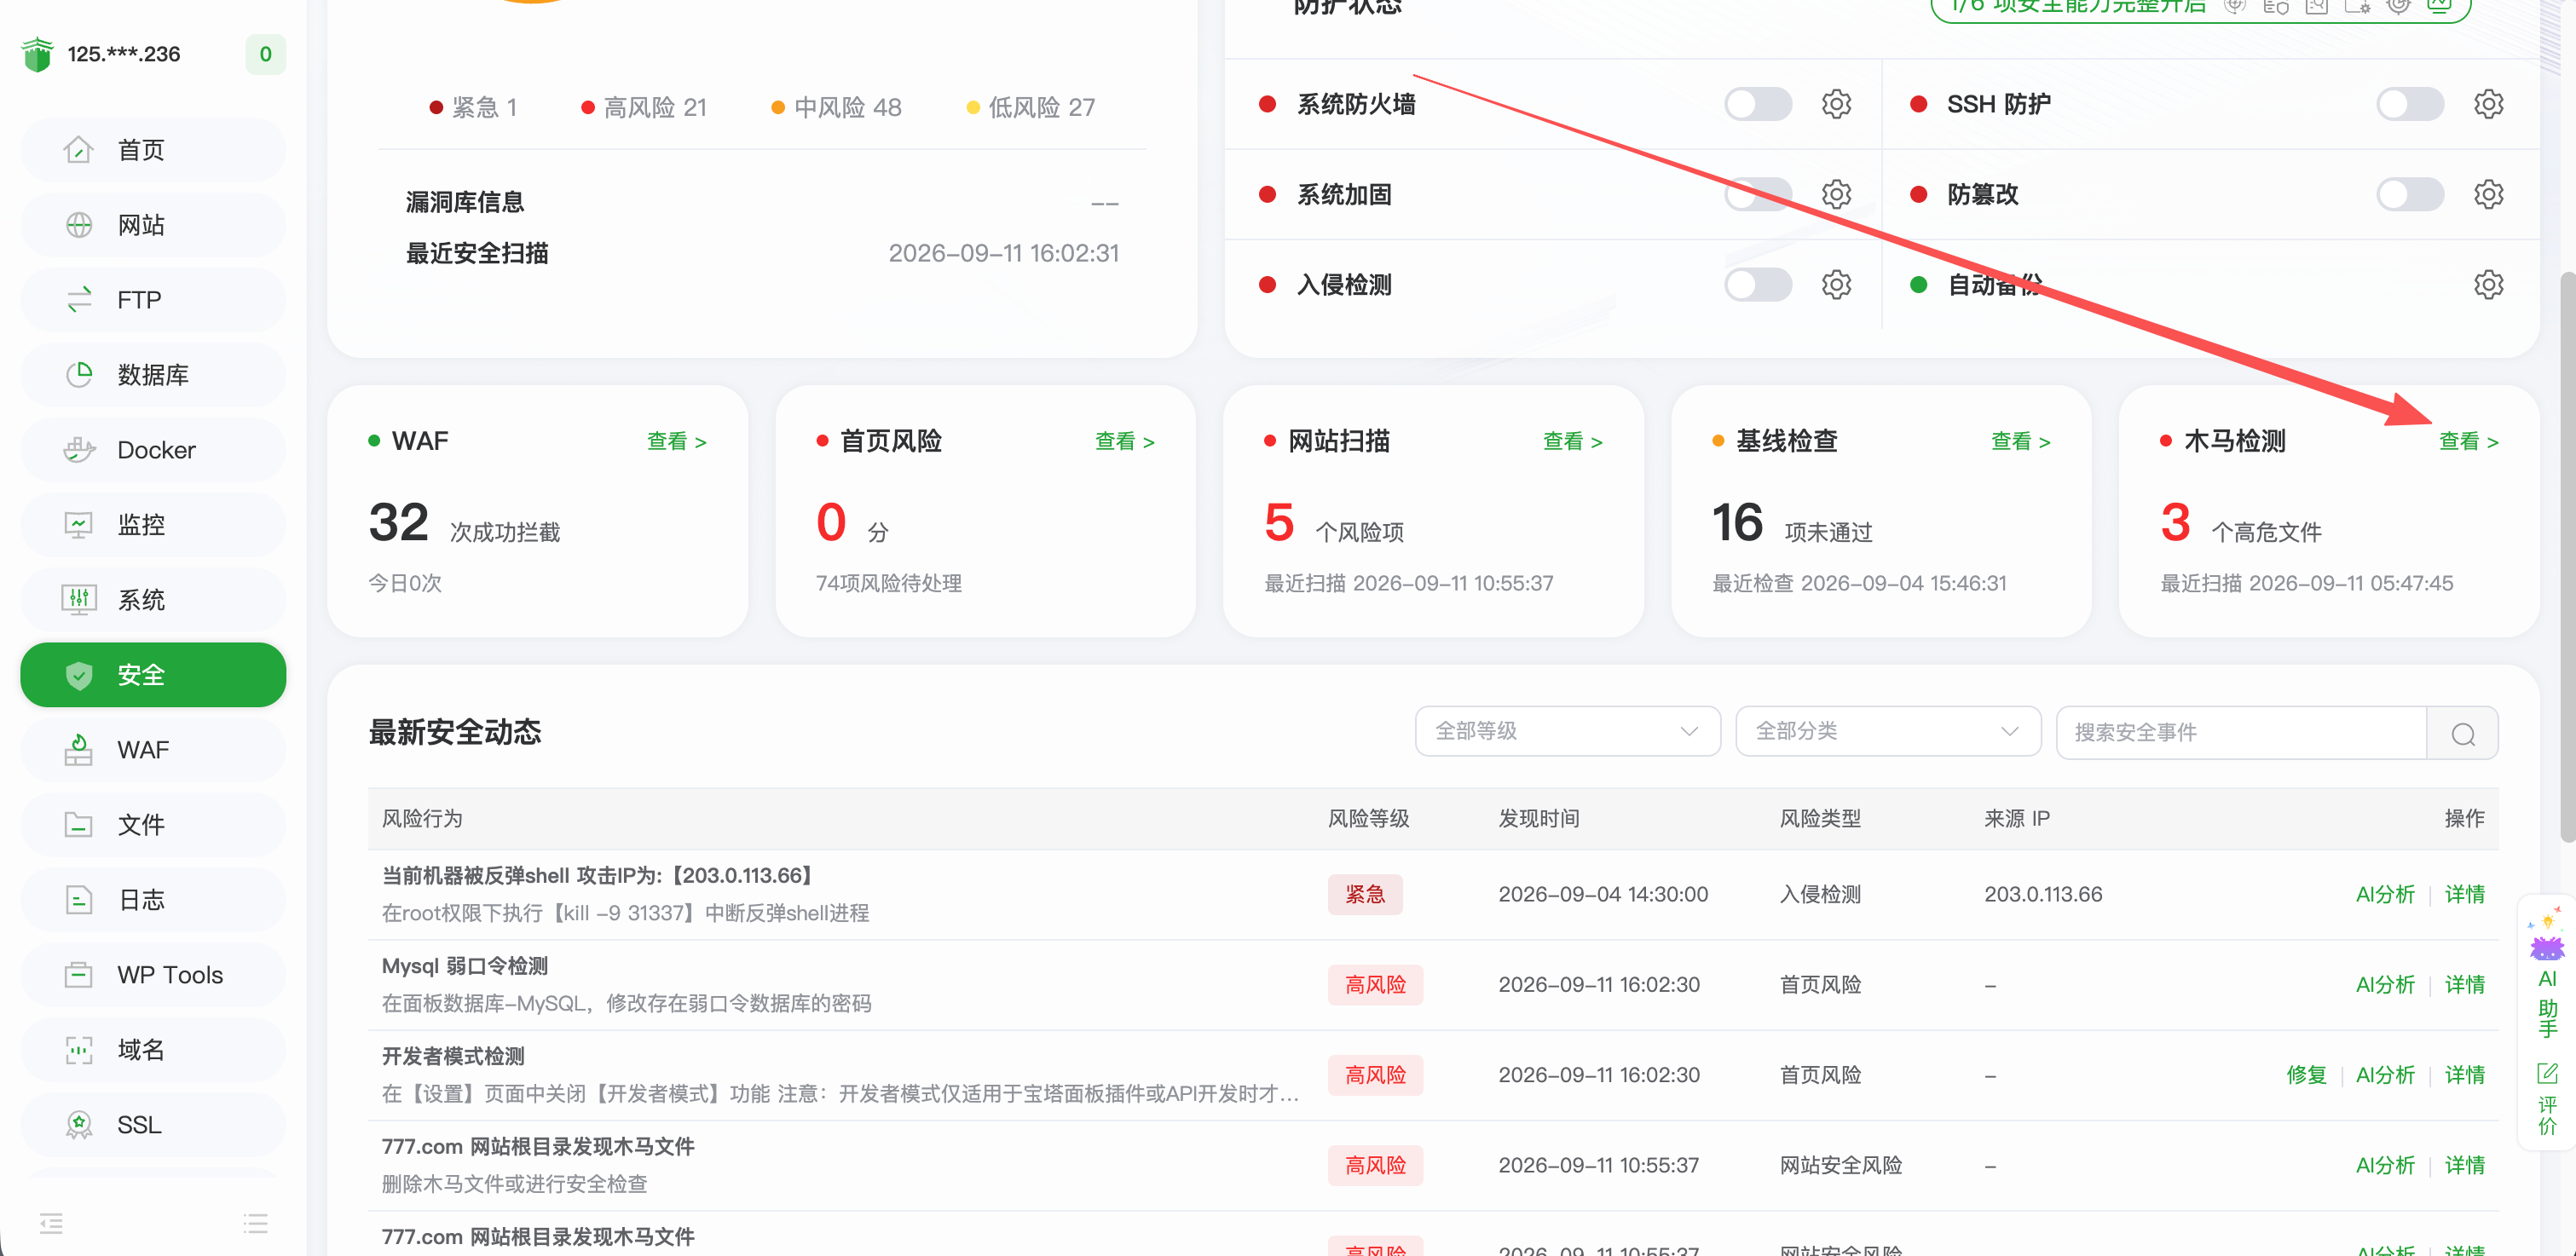The image size is (2576, 1256).
Task: Open settings gear for SSH 防护
Action: [2488, 104]
